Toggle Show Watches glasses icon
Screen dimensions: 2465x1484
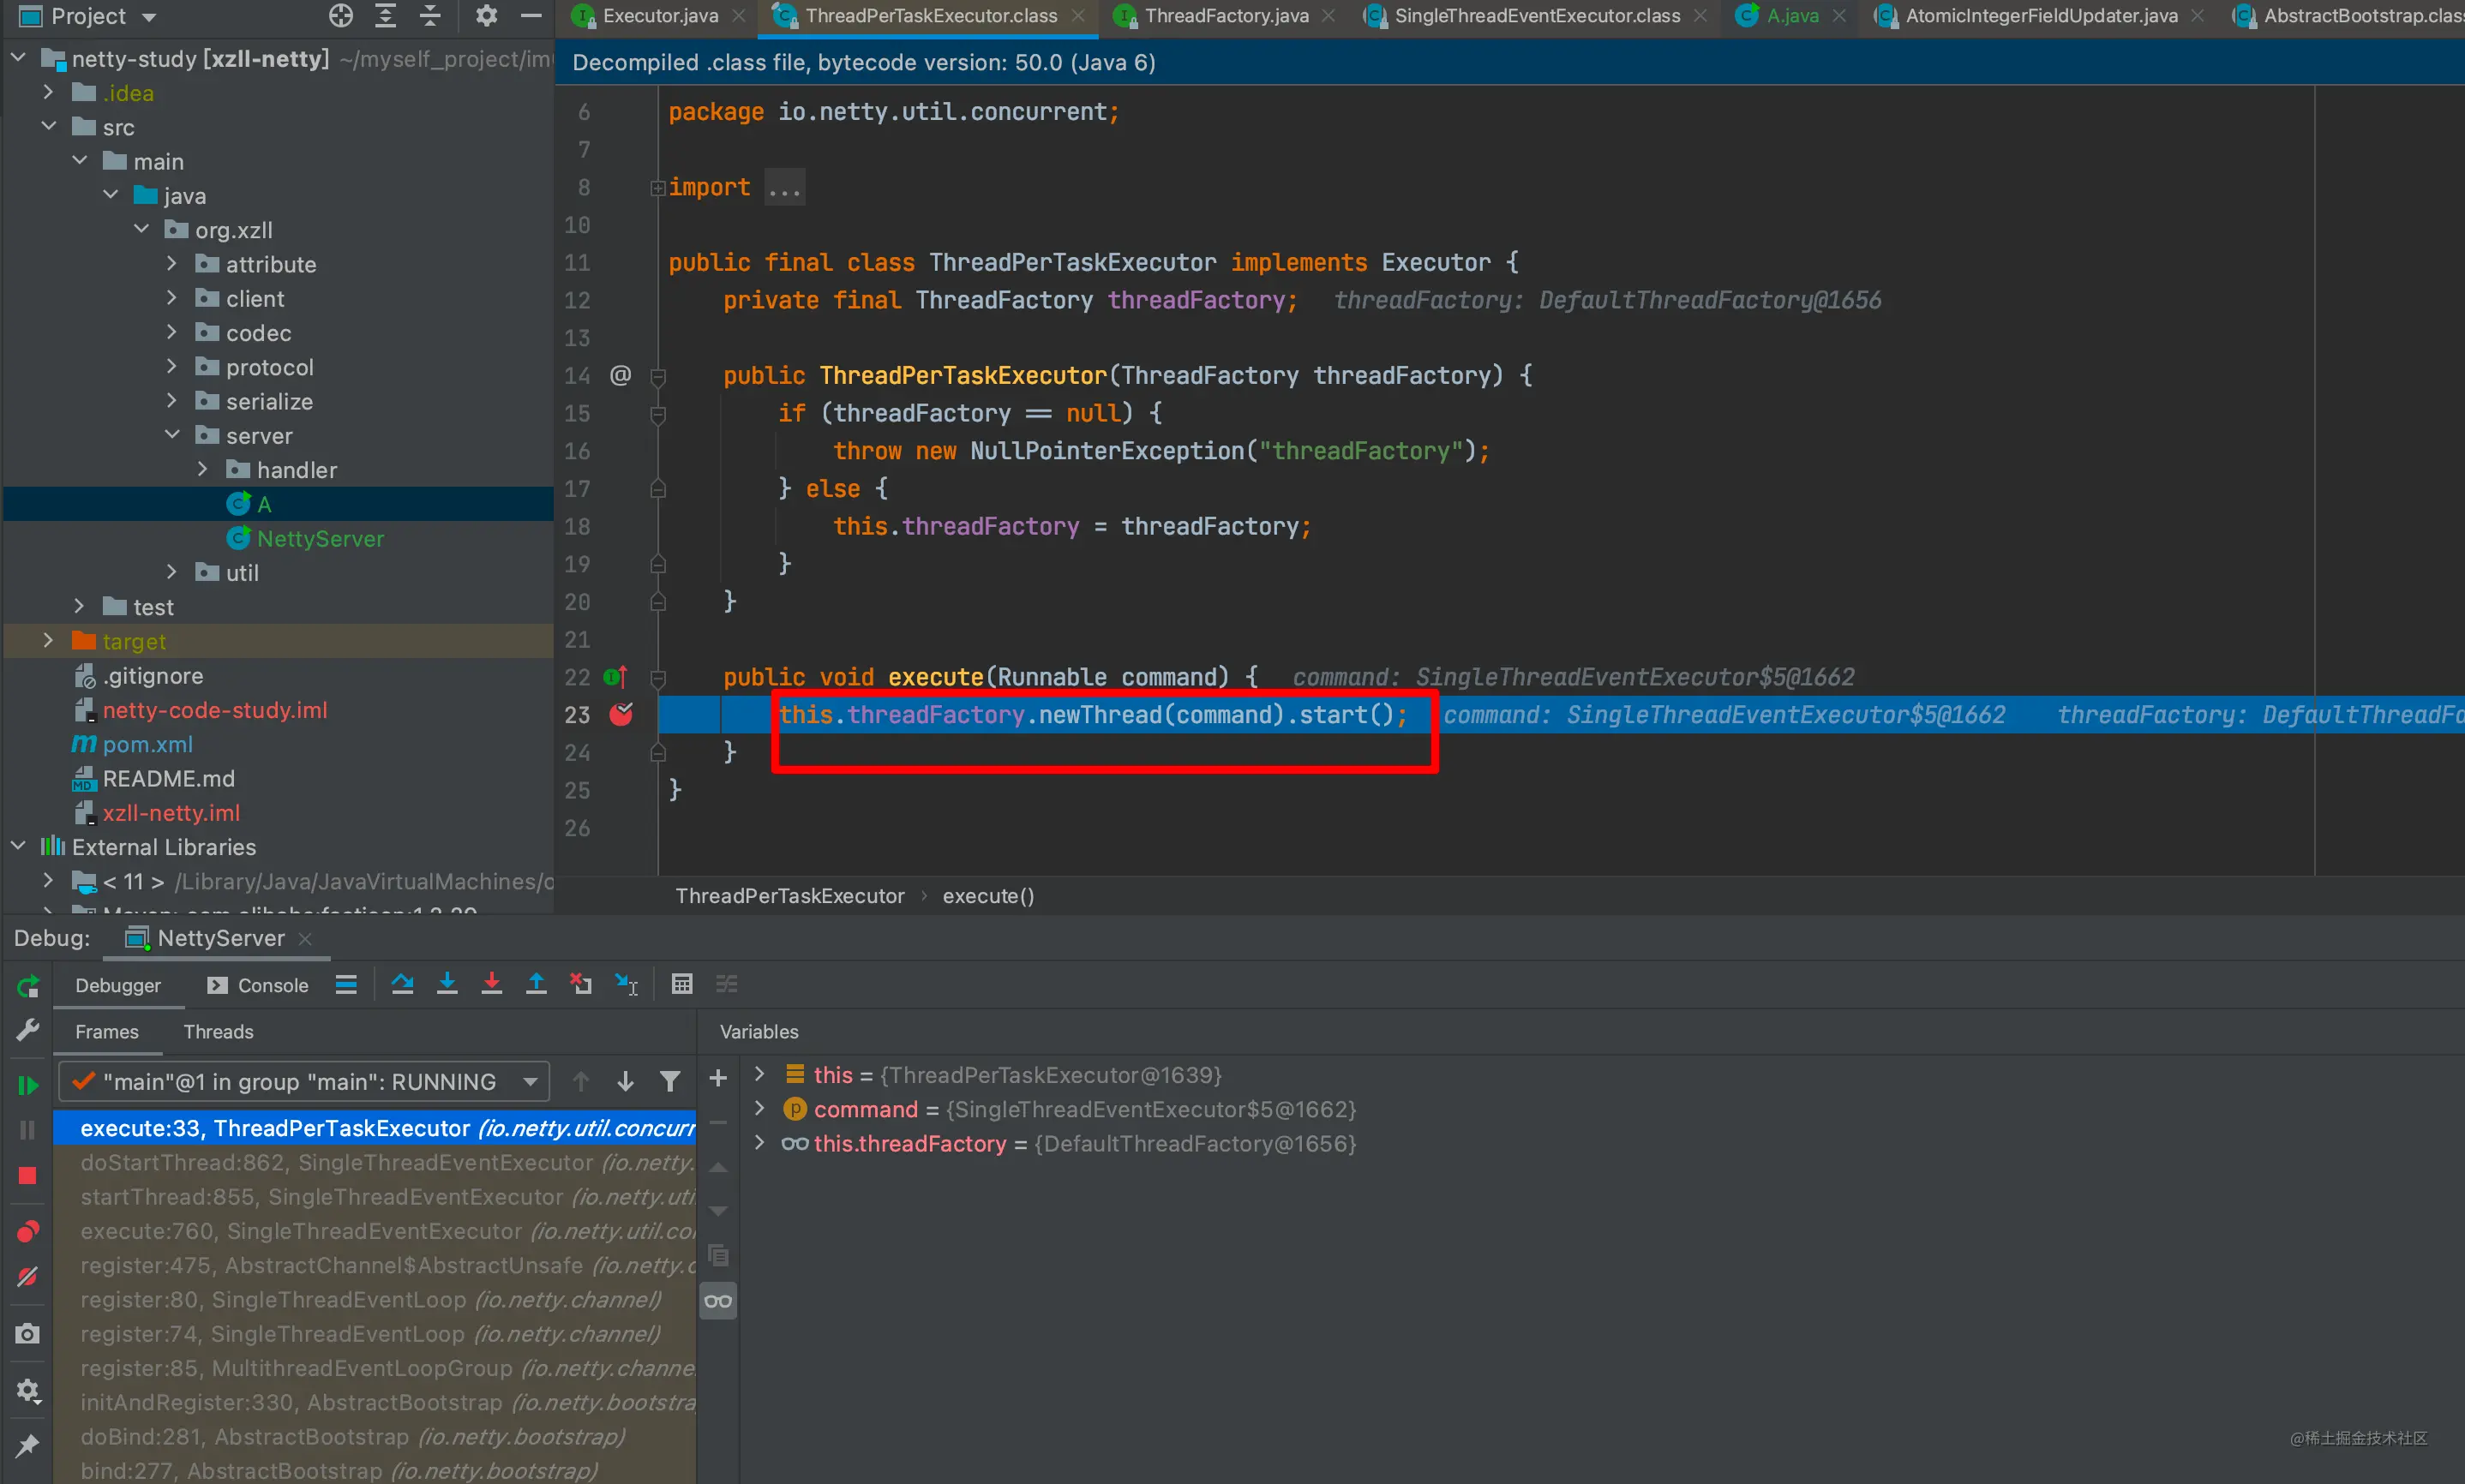click(x=718, y=1301)
